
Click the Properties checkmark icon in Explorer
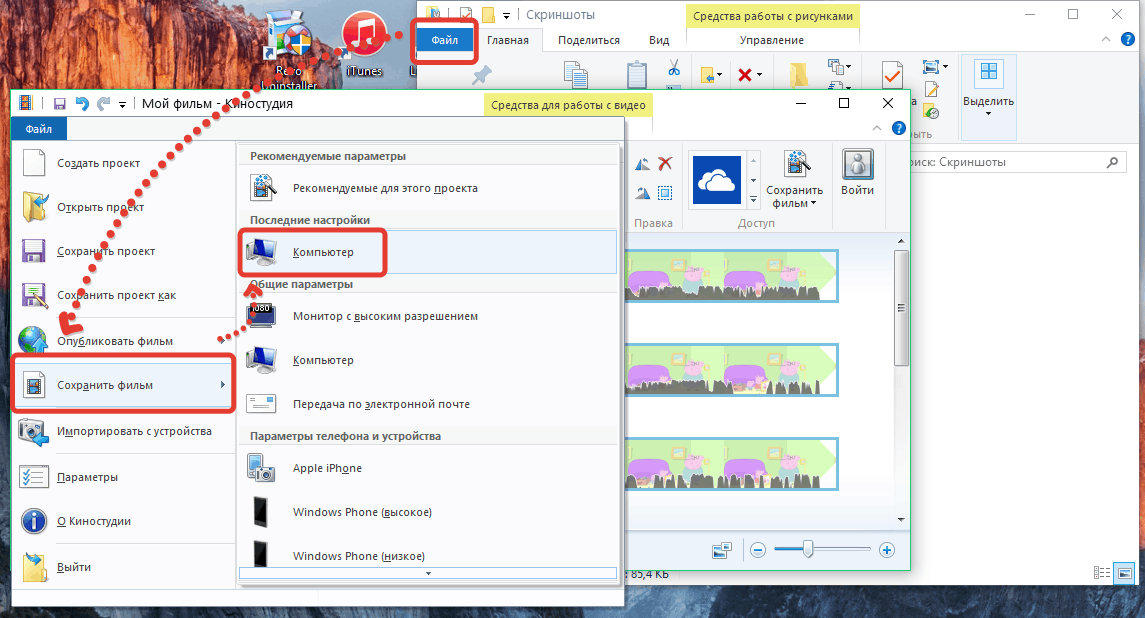pos(892,74)
